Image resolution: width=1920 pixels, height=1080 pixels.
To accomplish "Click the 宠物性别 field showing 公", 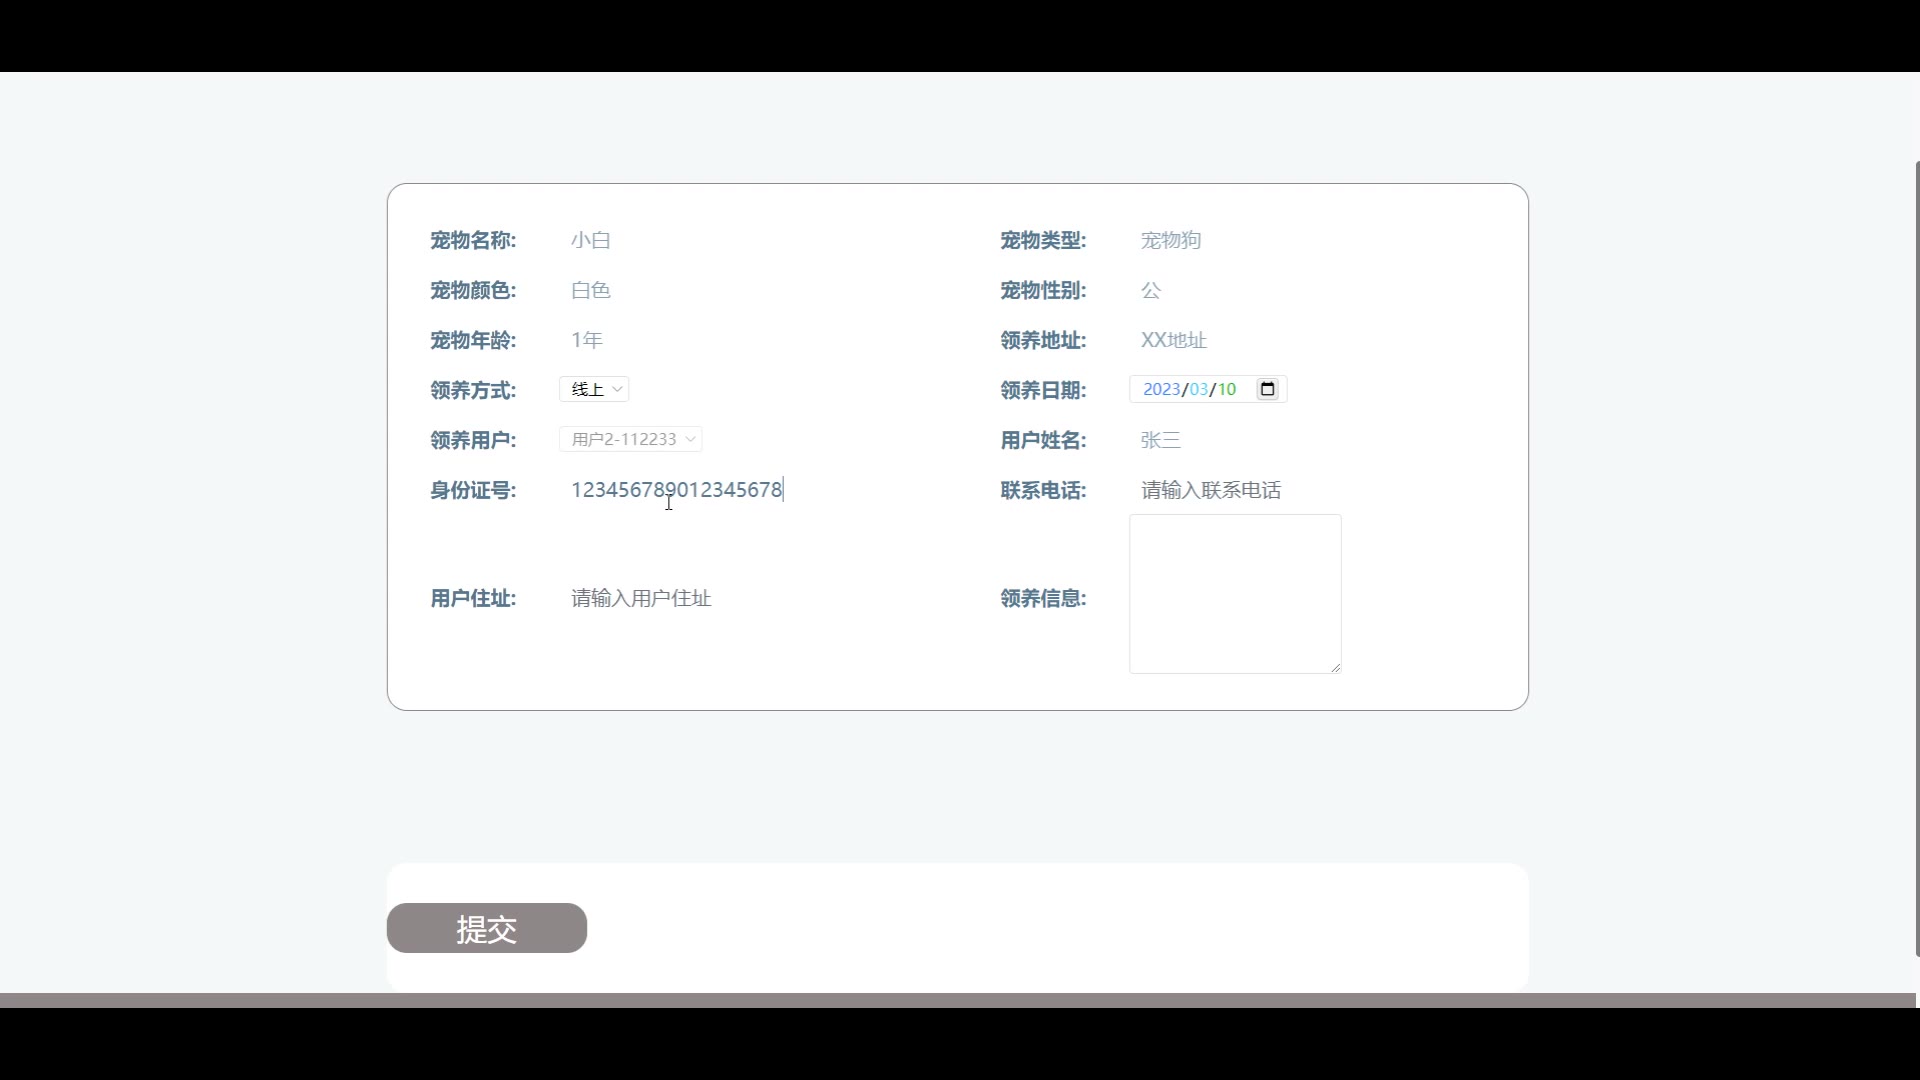I will pyautogui.click(x=1151, y=290).
